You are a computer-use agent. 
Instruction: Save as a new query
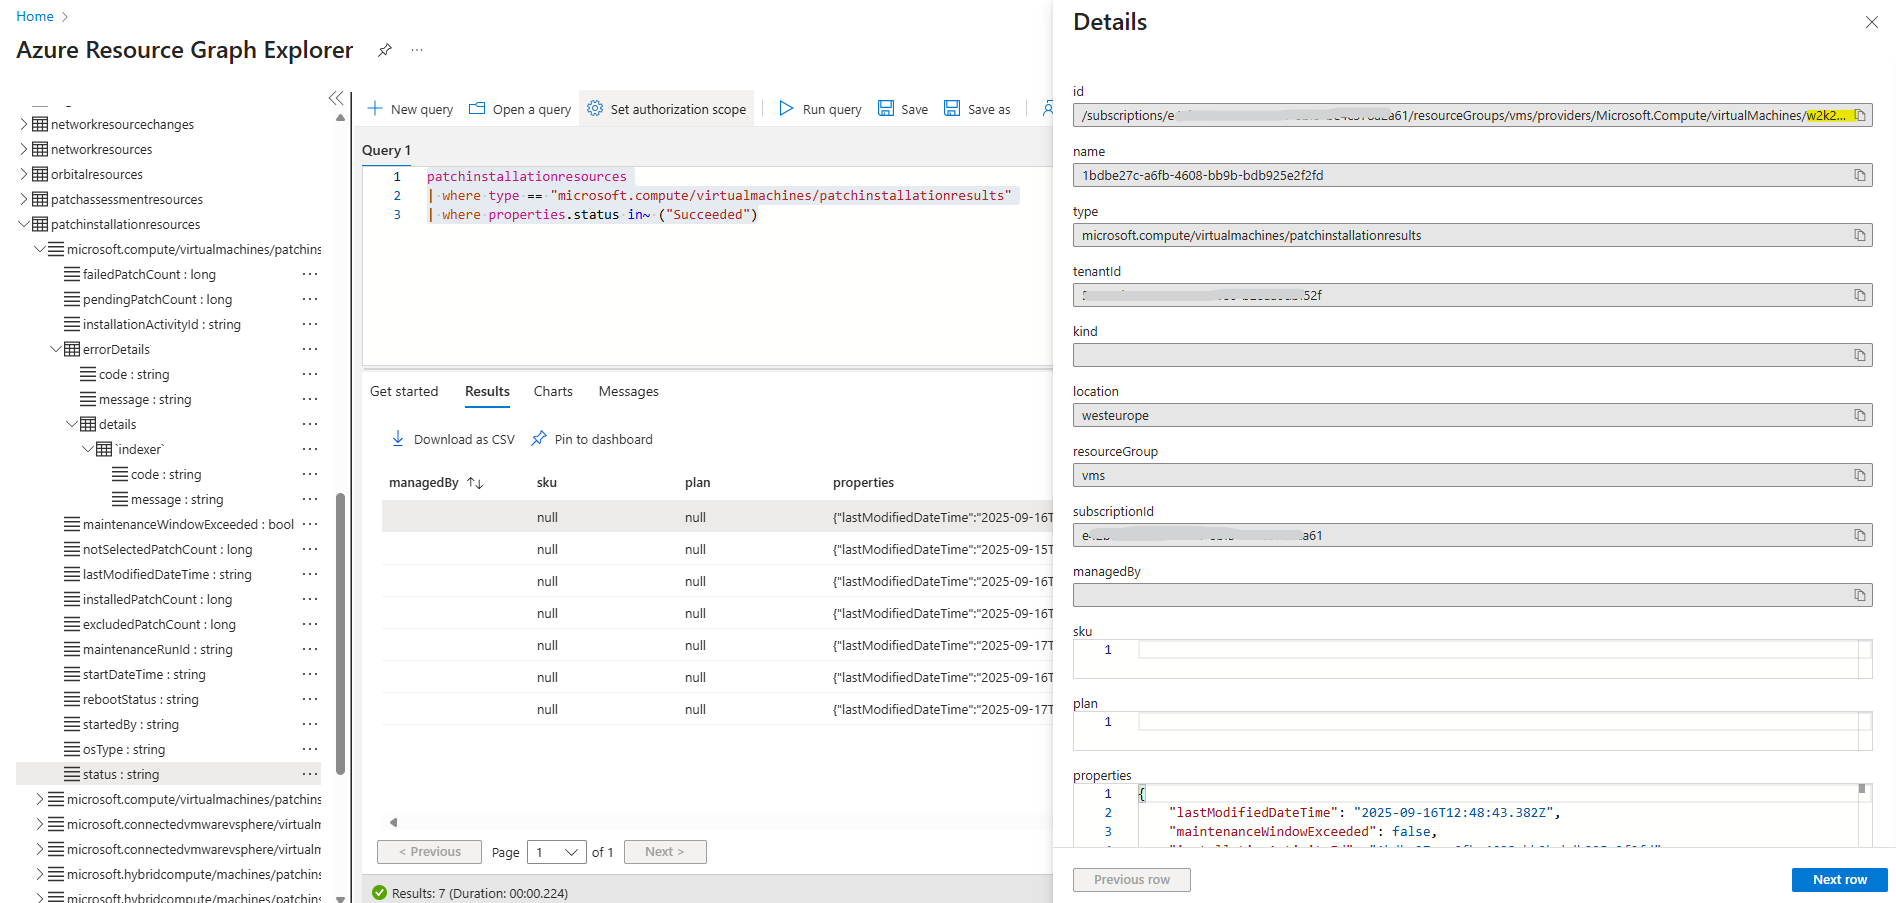tap(977, 109)
